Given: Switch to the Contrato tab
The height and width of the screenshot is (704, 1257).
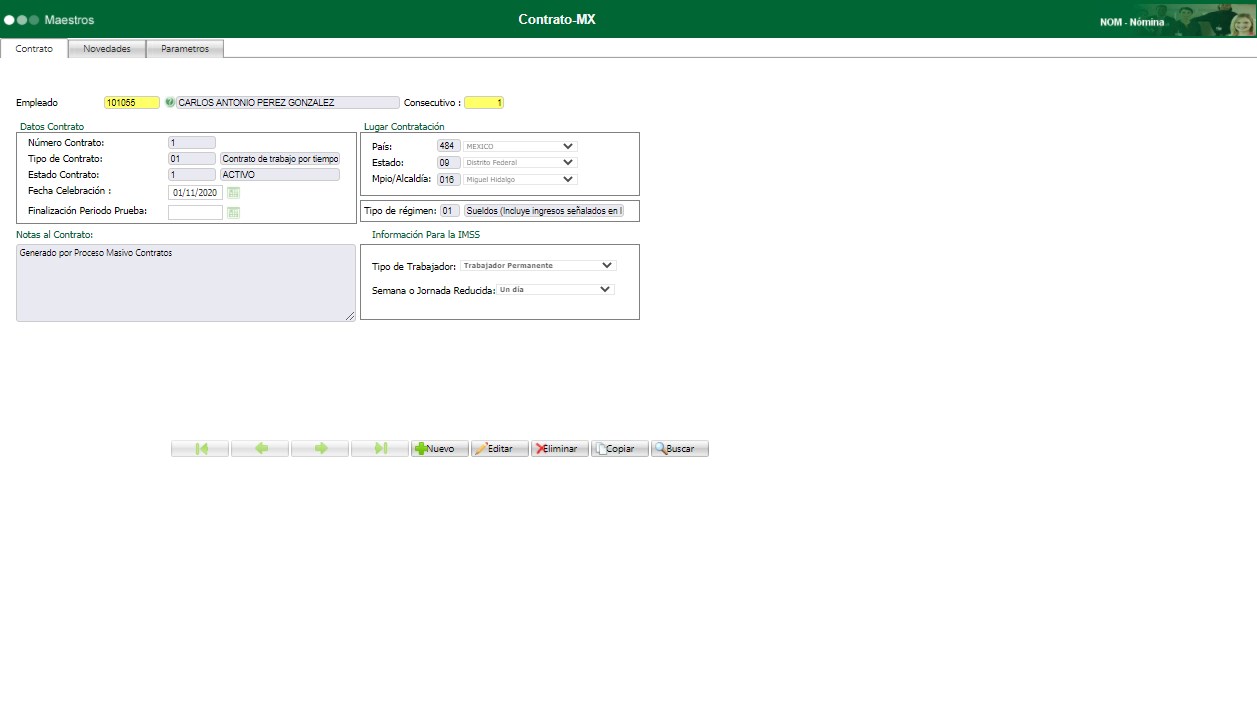Looking at the screenshot, I should click(34, 48).
